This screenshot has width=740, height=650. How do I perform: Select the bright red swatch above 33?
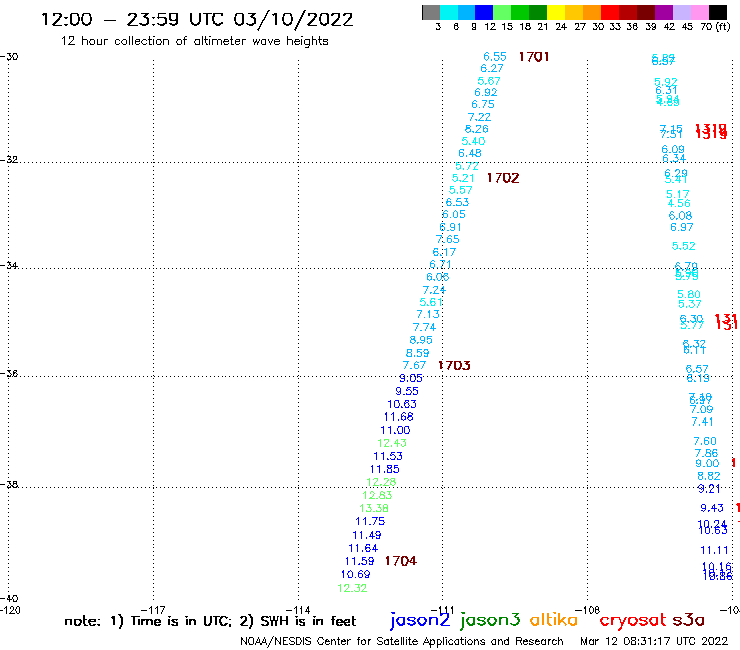click(610, 12)
